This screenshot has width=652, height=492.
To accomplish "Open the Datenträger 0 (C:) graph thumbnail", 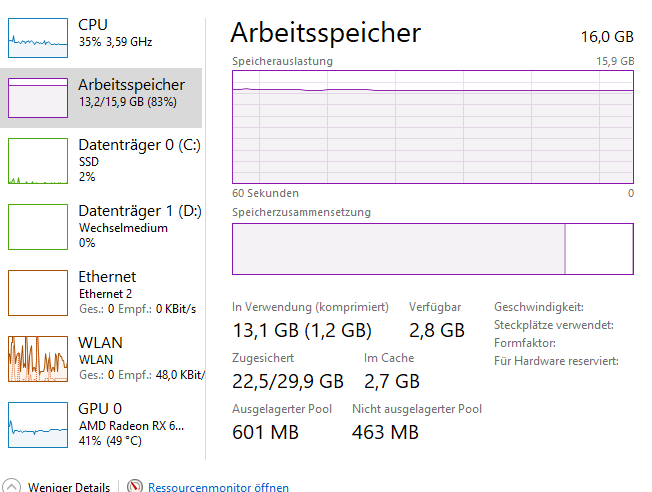I will (38, 161).
